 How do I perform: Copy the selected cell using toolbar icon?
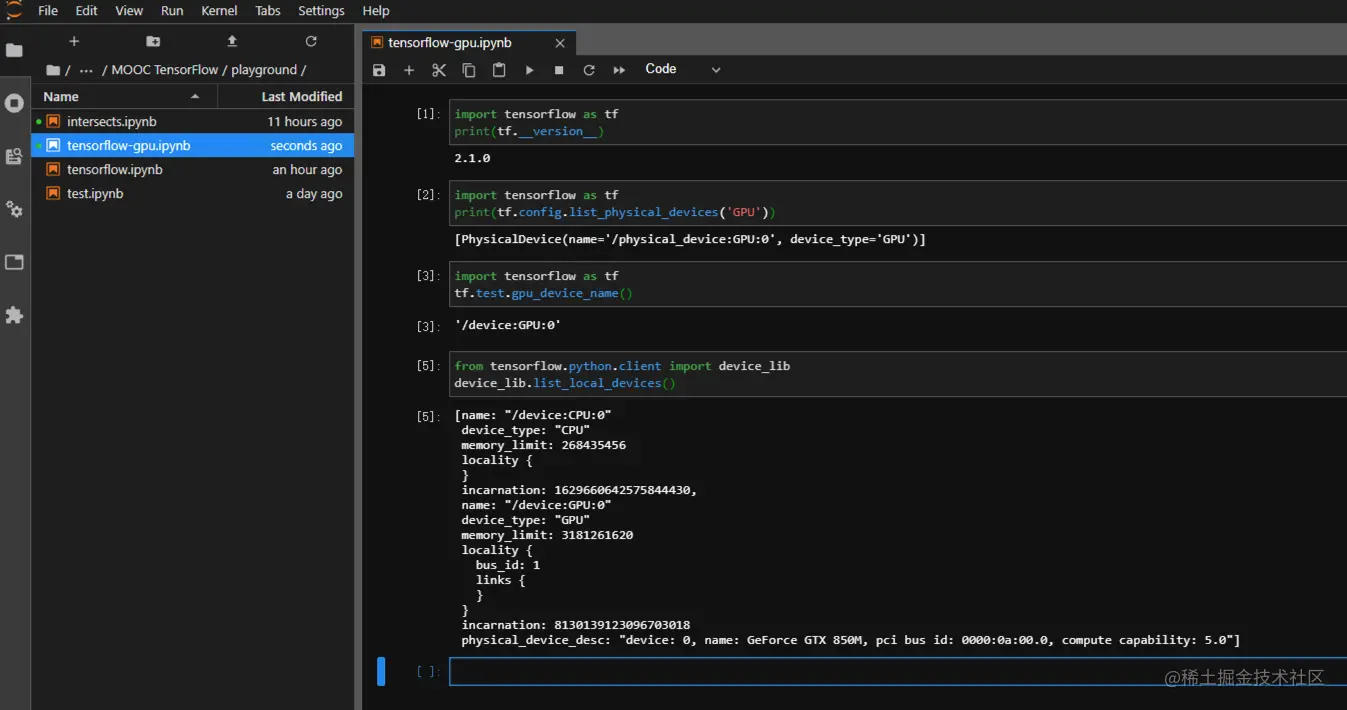click(469, 70)
